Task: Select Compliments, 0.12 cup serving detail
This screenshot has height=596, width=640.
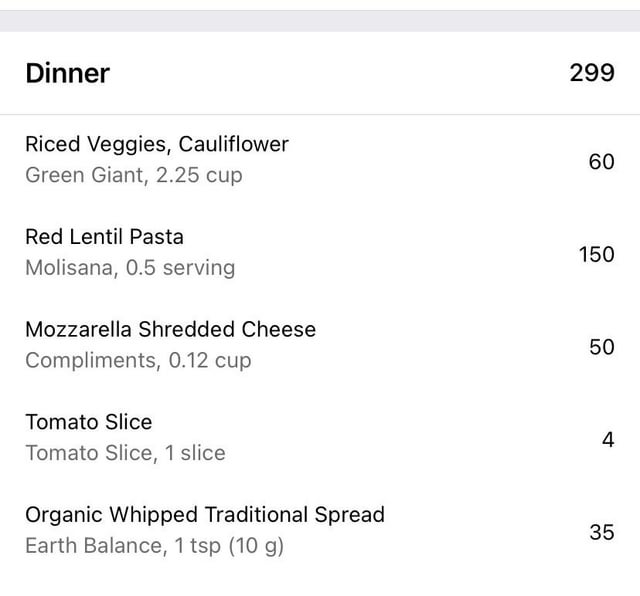Action: [x=138, y=361]
